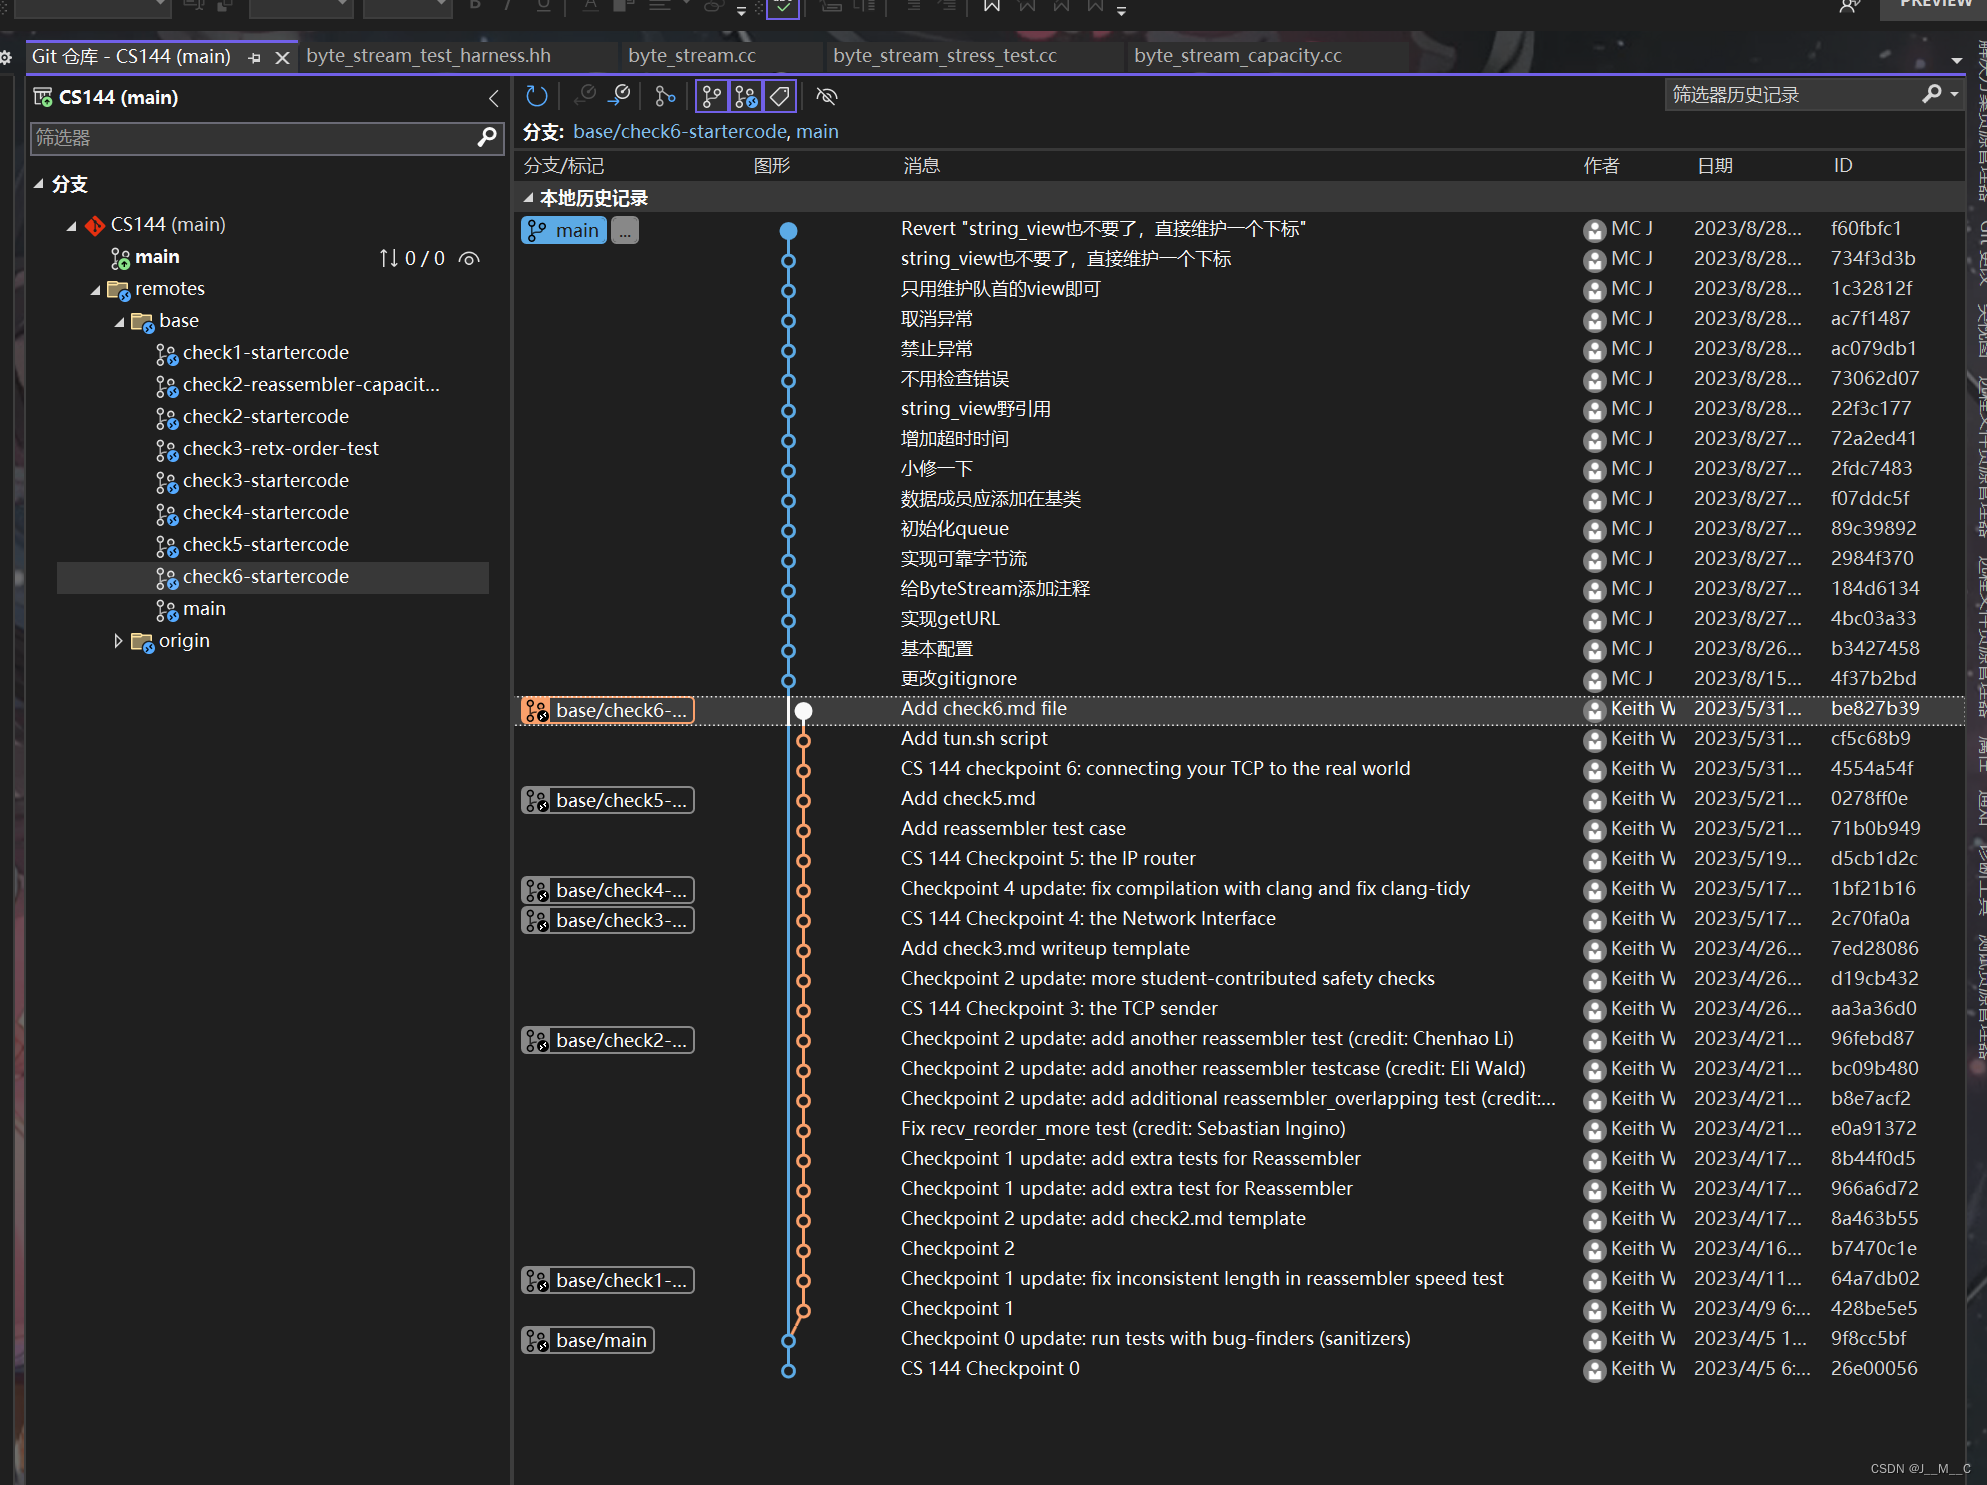
Task: Switch to byte_stream.cc tab
Action: (691, 56)
